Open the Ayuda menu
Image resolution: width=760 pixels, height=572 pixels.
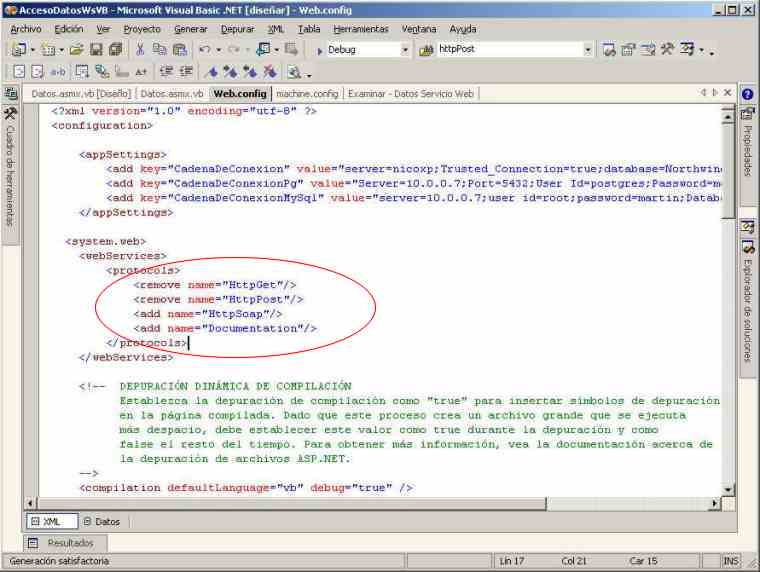462,29
